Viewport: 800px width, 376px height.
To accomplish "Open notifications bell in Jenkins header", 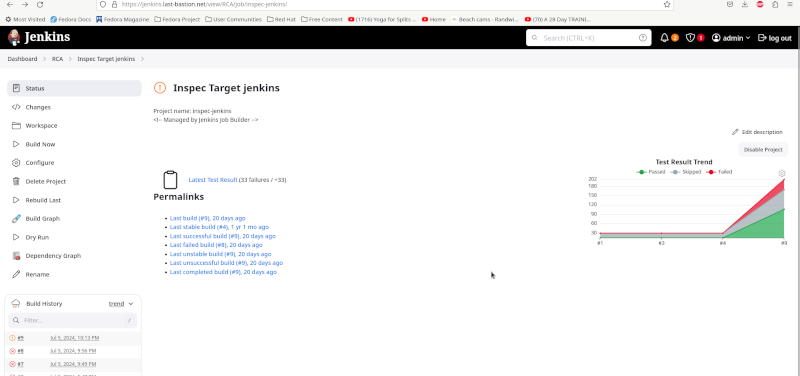I will pyautogui.click(x=664, y=38).
